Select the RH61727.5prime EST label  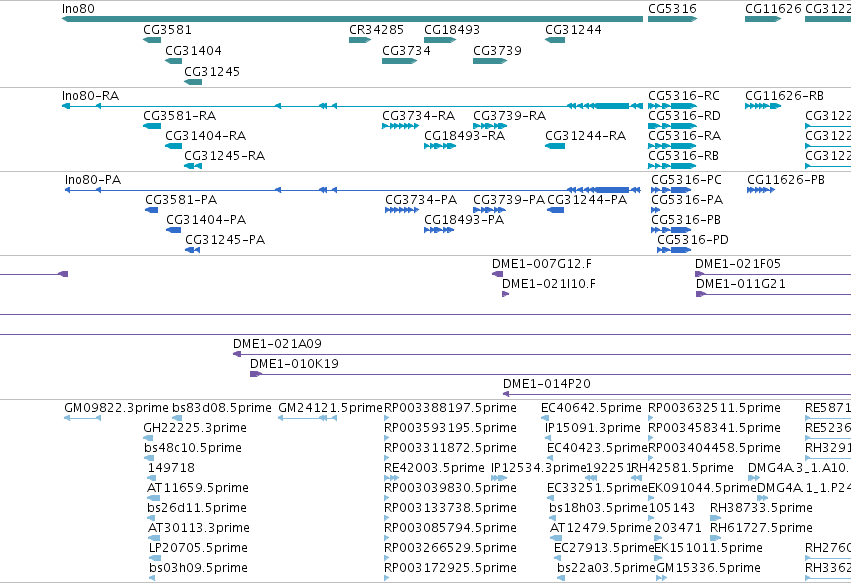coord(761,528)
